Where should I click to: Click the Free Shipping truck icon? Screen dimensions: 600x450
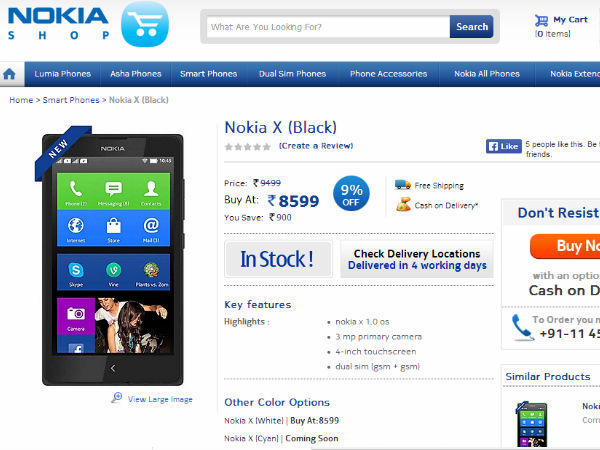[x=403, y=185]
